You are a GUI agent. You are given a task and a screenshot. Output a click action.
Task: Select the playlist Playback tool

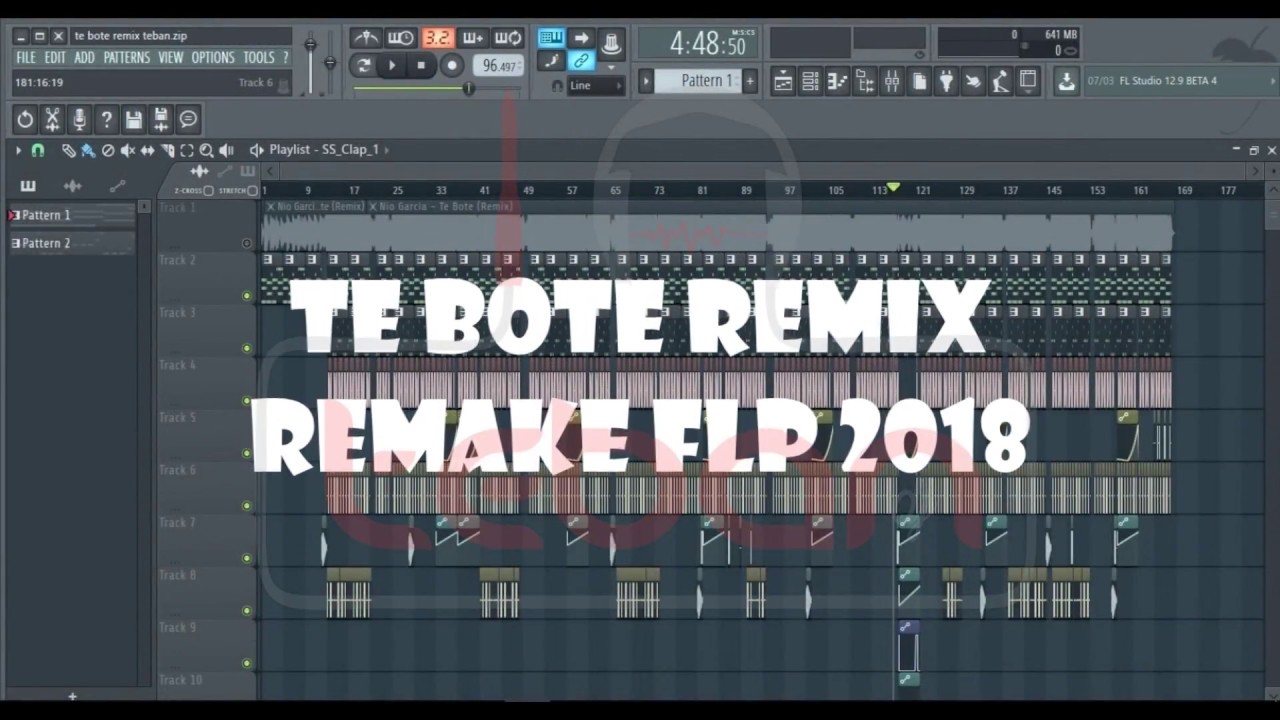(x=226, y=150)
